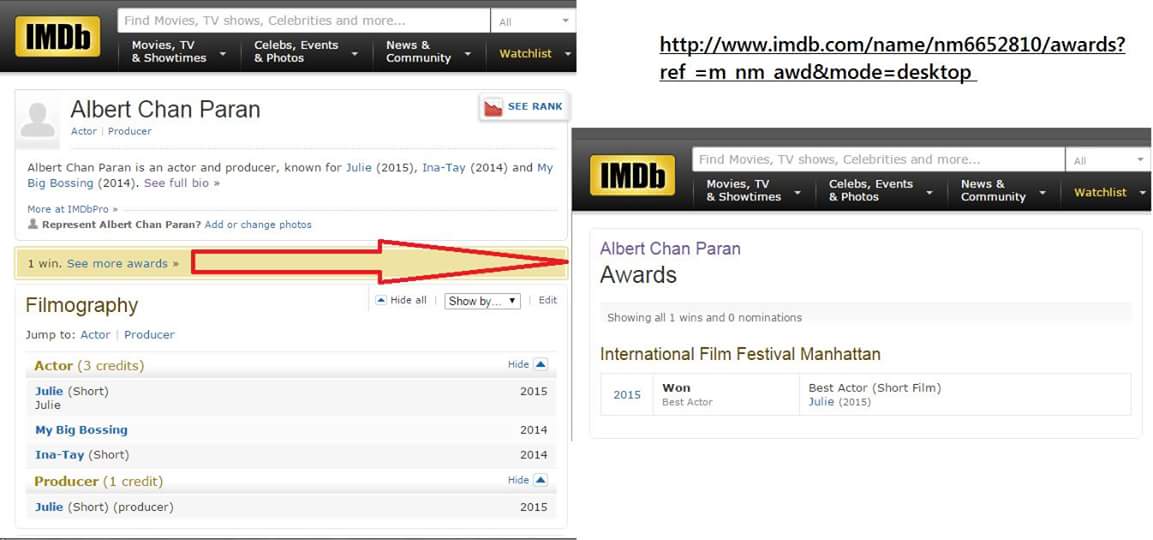1153x540 pixels.
Task: Open Celebs, Events & Photos menu, left page
Action: click(306, 51)
